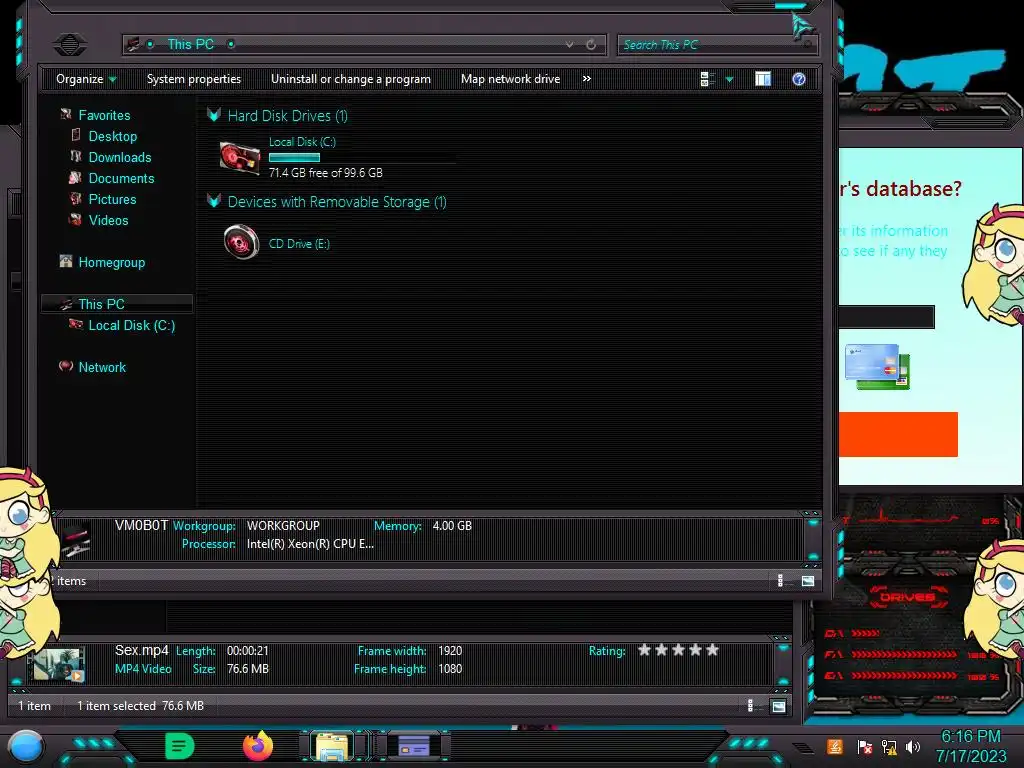Switch back window to thumbnails view icon

(778, 706)
